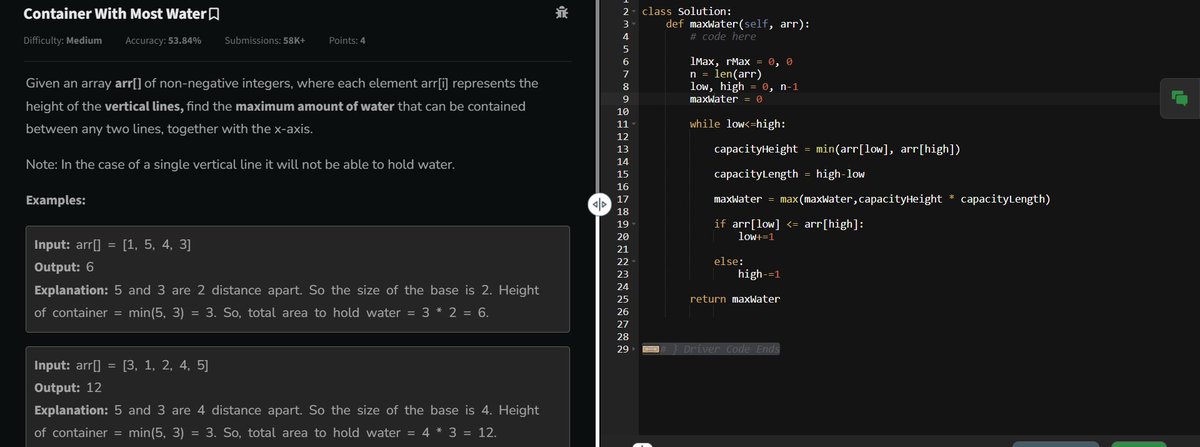The image size is (1200, 447).
Task: Place cursor on 'maxWater = max(...)' line
Action: (x=882, y=199)
